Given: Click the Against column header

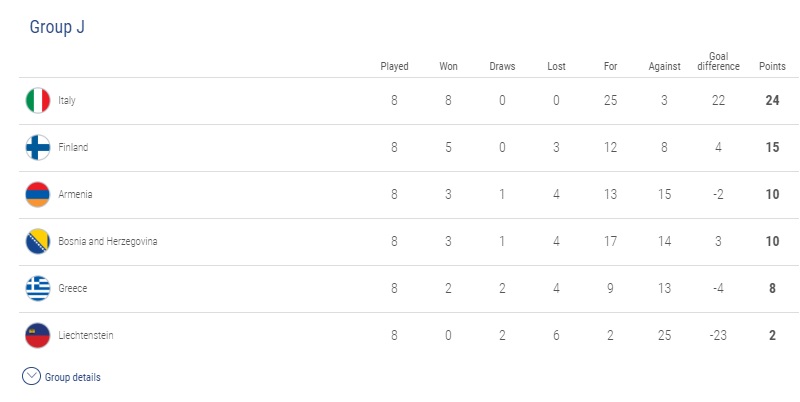Looking at the screenshot, I should (664, 66).
